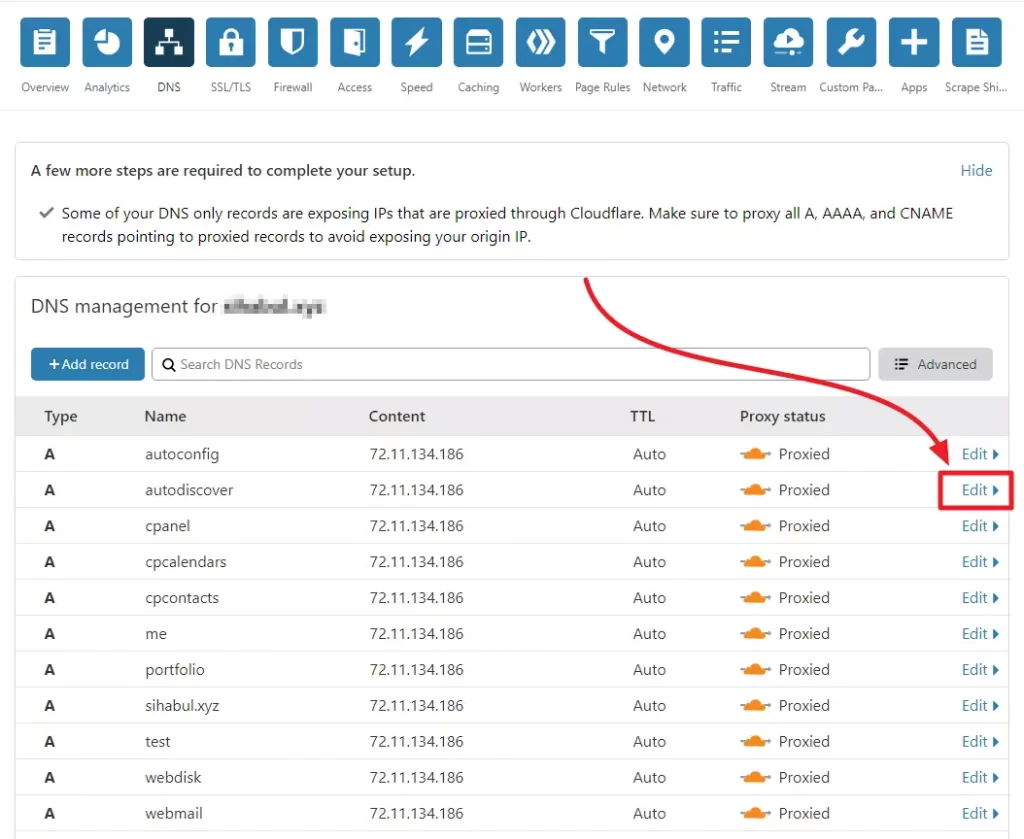Open the Custom Pages wrench icon
This screenshot has width=1024, height=839.
tap(851, 42)
